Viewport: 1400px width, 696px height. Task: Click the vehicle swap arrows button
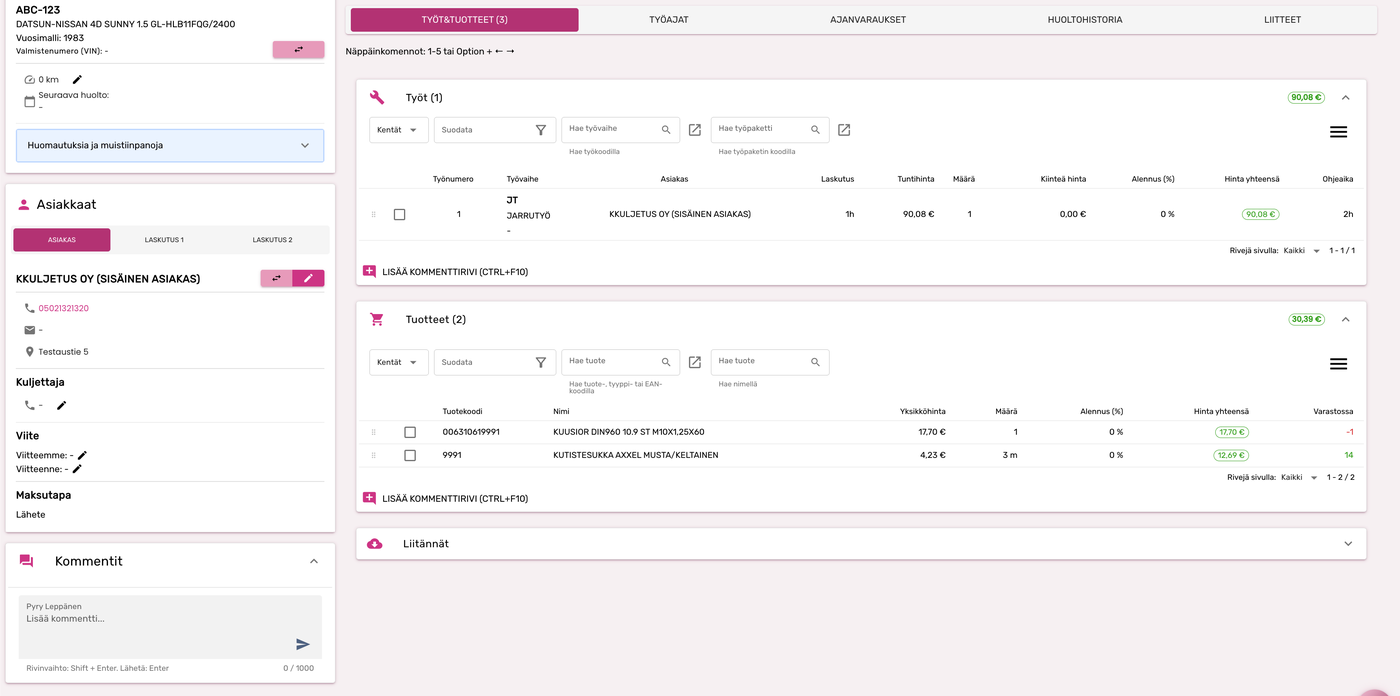298,50
